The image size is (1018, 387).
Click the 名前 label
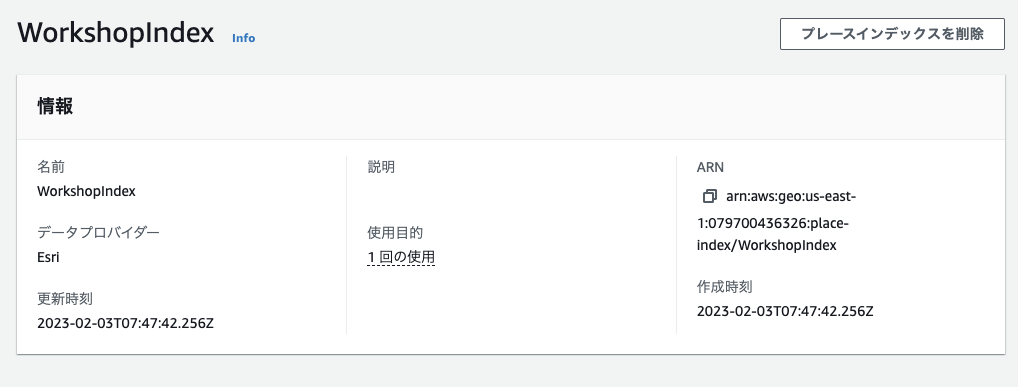(51, 167)
